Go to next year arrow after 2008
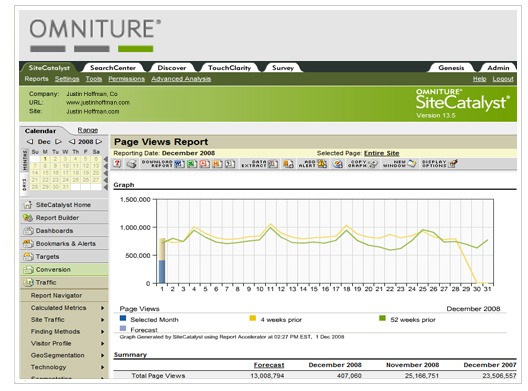 99,142
